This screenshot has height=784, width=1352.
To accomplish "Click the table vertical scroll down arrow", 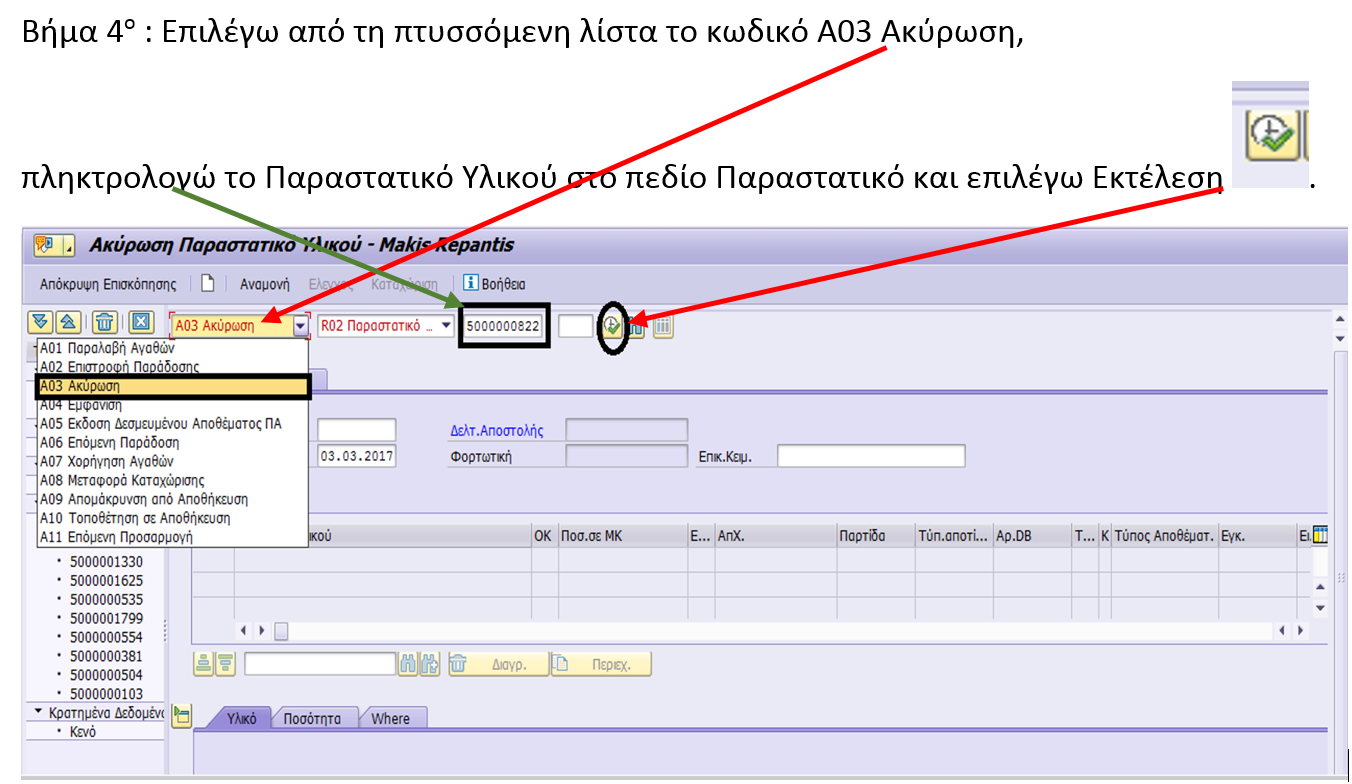I will (1319, 607).
